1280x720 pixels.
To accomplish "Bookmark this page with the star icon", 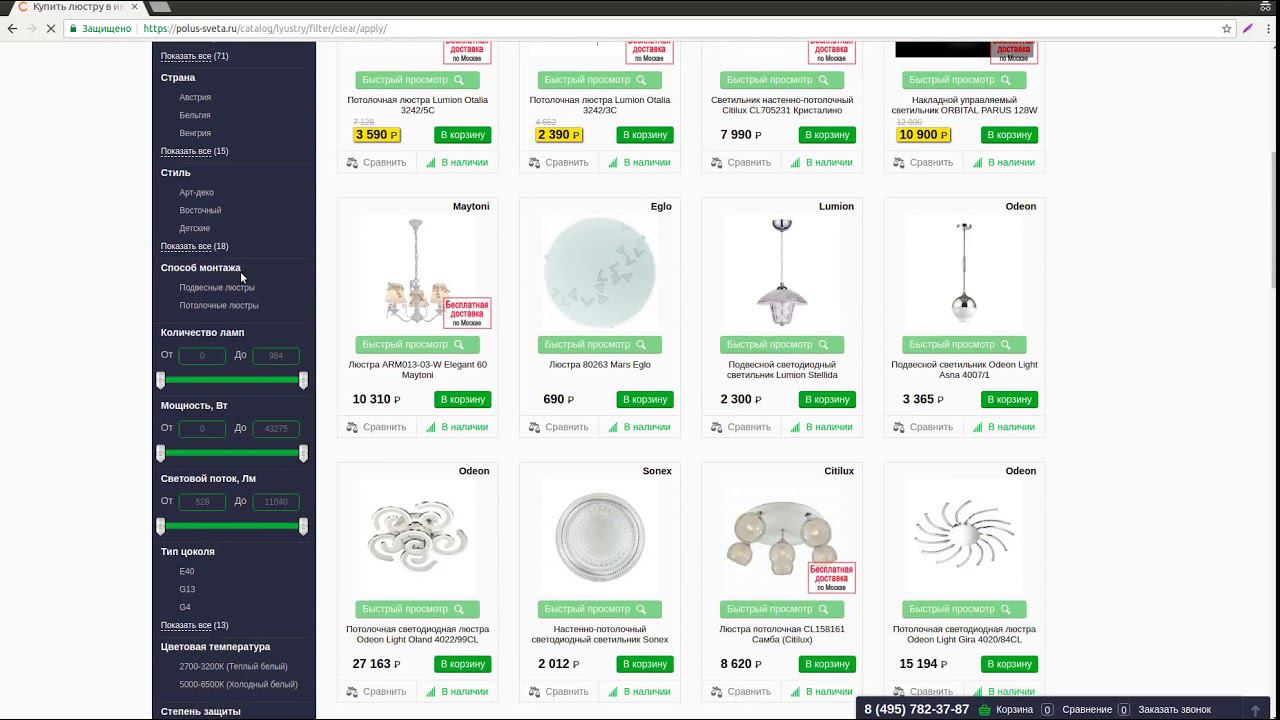I will click(x=1227, y=29).
